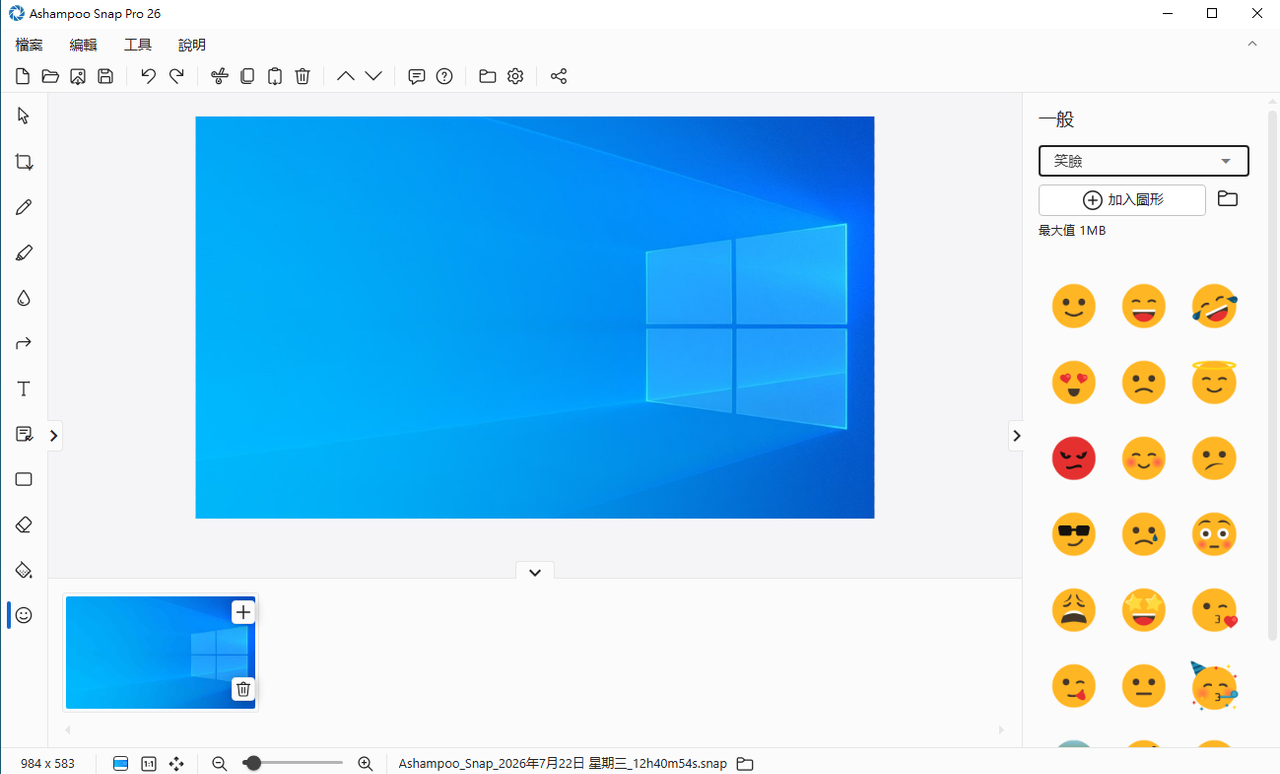Open the 說明 menu
Screen dimensions: 1280x774
pyautogui.click(x=192, y=45)
